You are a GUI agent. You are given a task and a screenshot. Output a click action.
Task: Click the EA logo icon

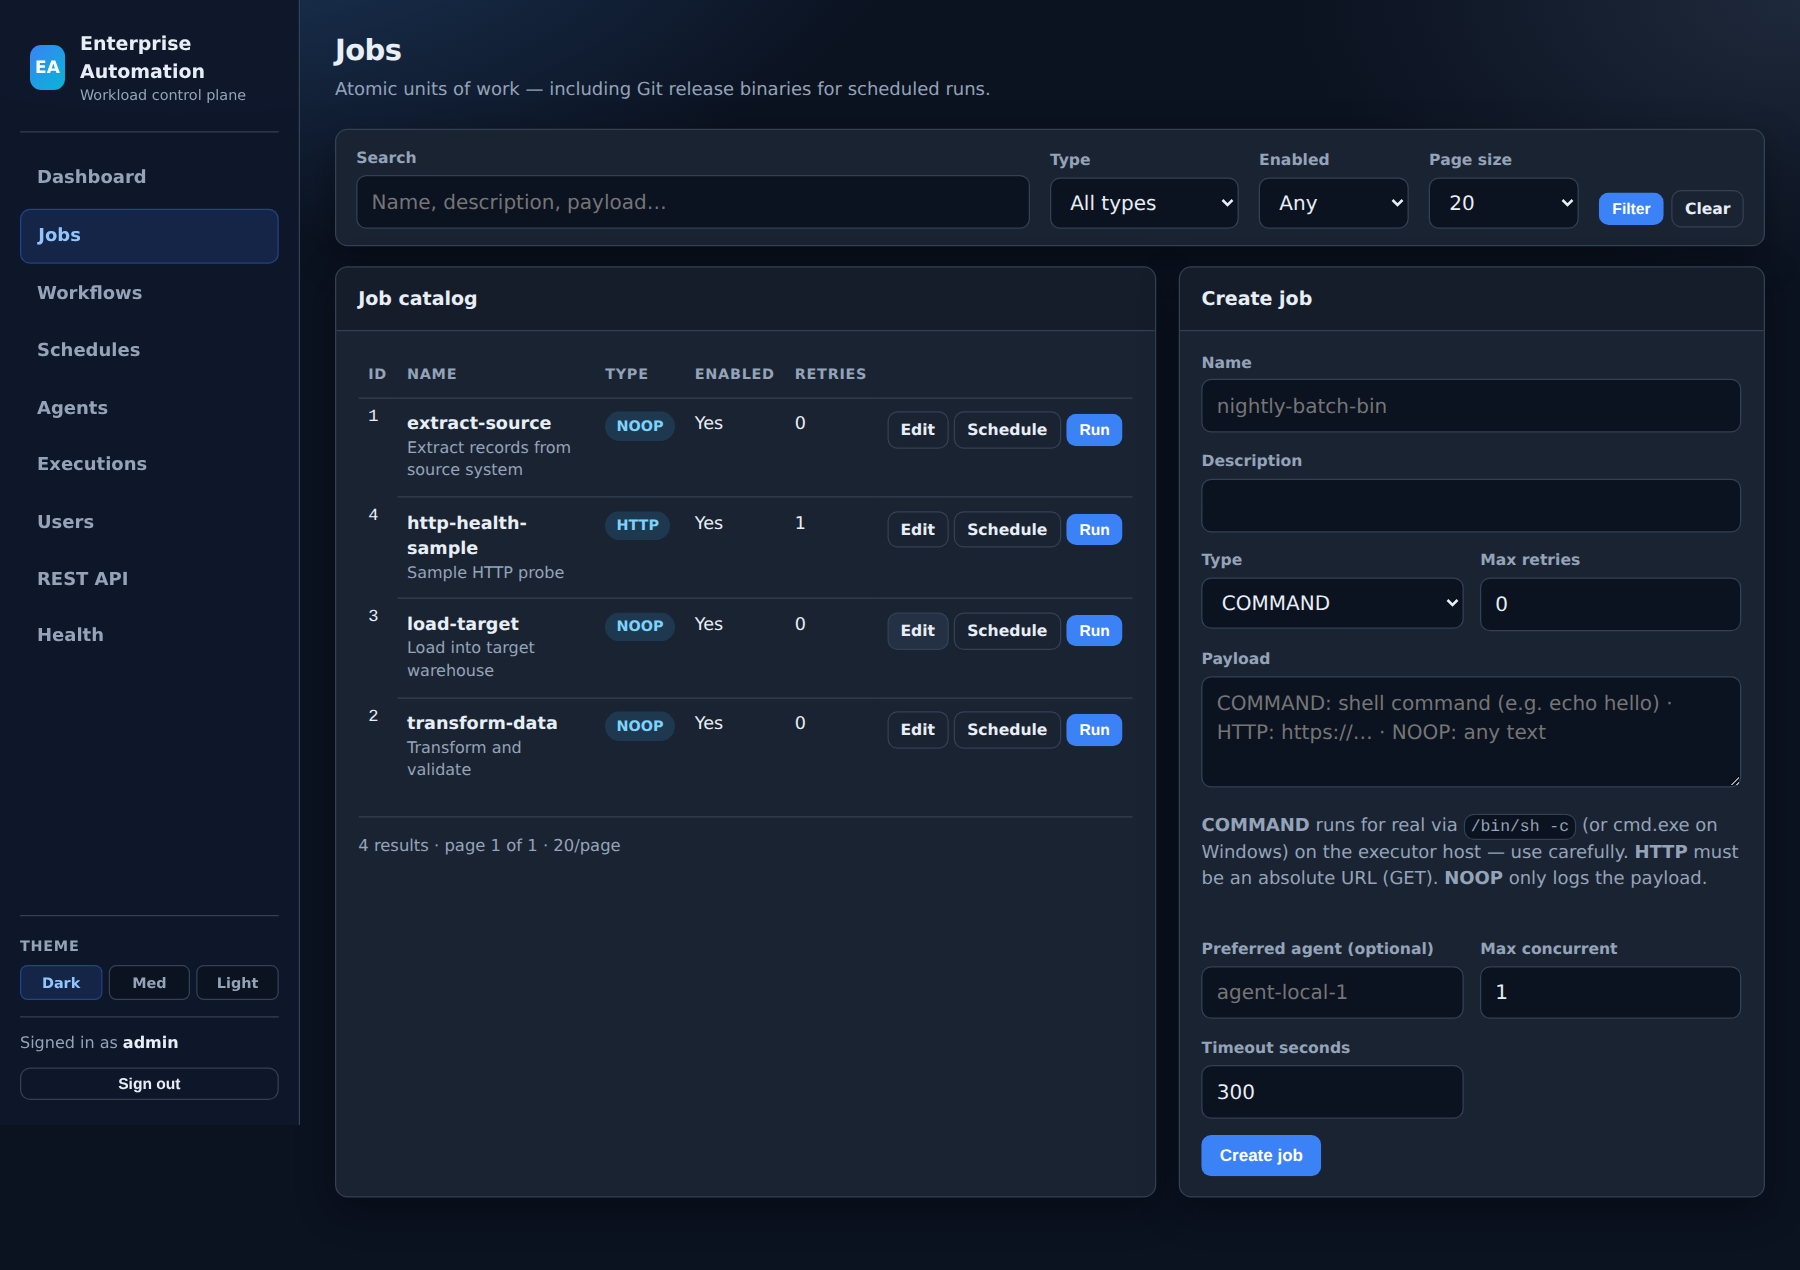pos(47,67)
